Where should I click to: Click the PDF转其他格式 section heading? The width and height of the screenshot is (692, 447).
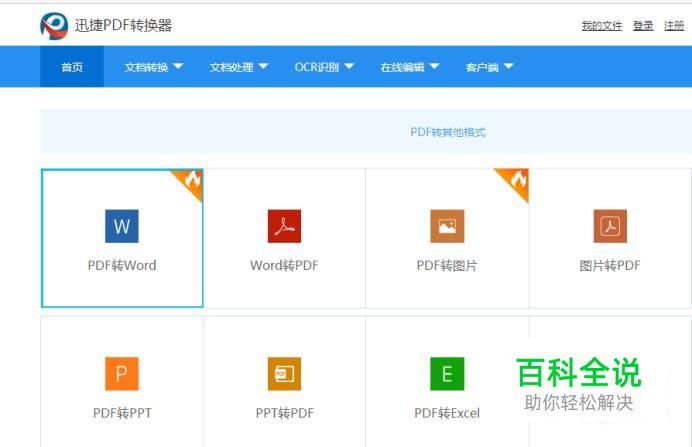[448, 132]
